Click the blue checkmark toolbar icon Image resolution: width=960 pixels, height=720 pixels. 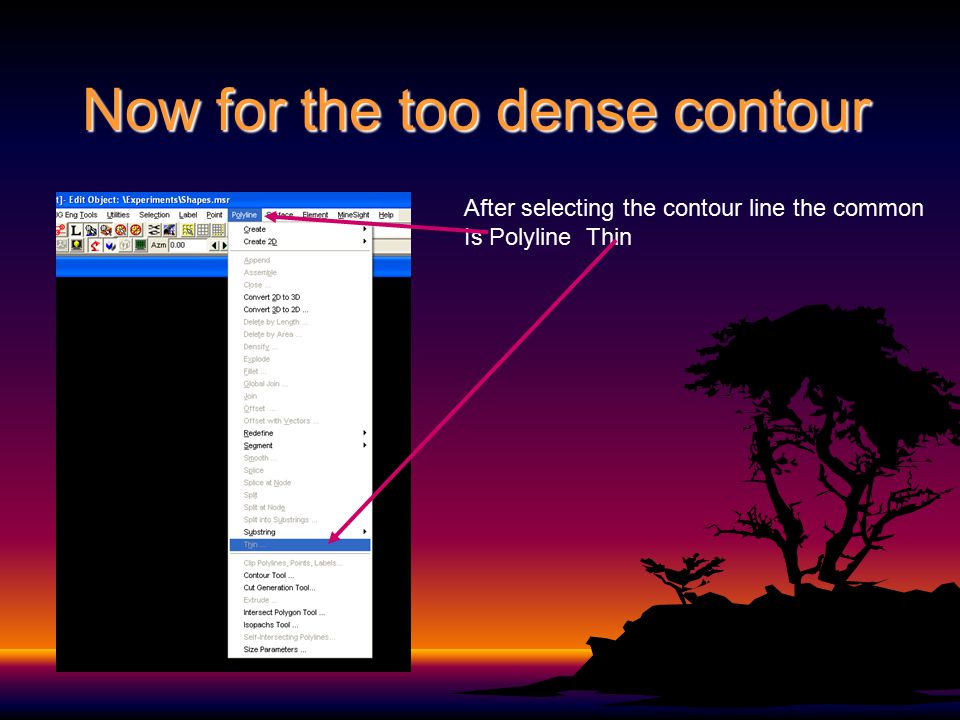110,245
